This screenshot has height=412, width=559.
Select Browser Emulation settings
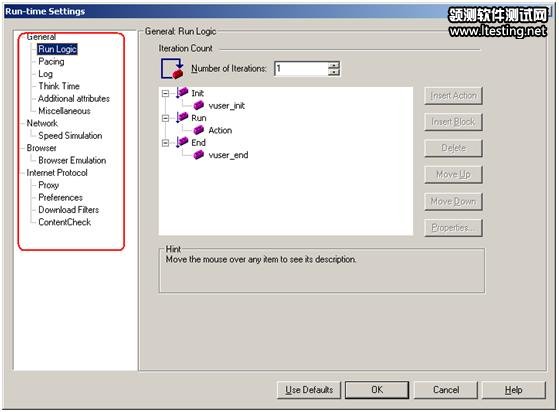click(72, 160)
